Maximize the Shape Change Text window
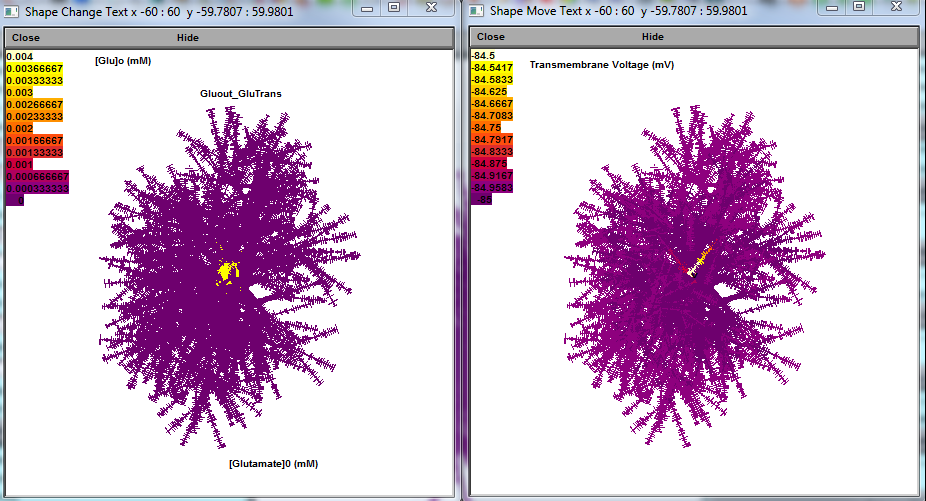The image size is (926, 501). 394,8
